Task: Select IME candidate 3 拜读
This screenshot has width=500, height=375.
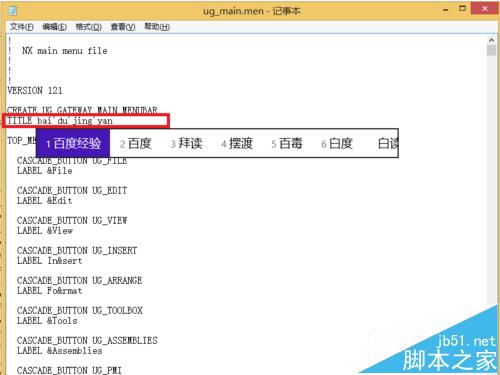Action: click(186, 144)
